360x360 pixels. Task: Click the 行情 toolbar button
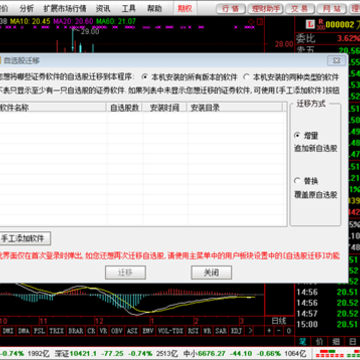231,9
